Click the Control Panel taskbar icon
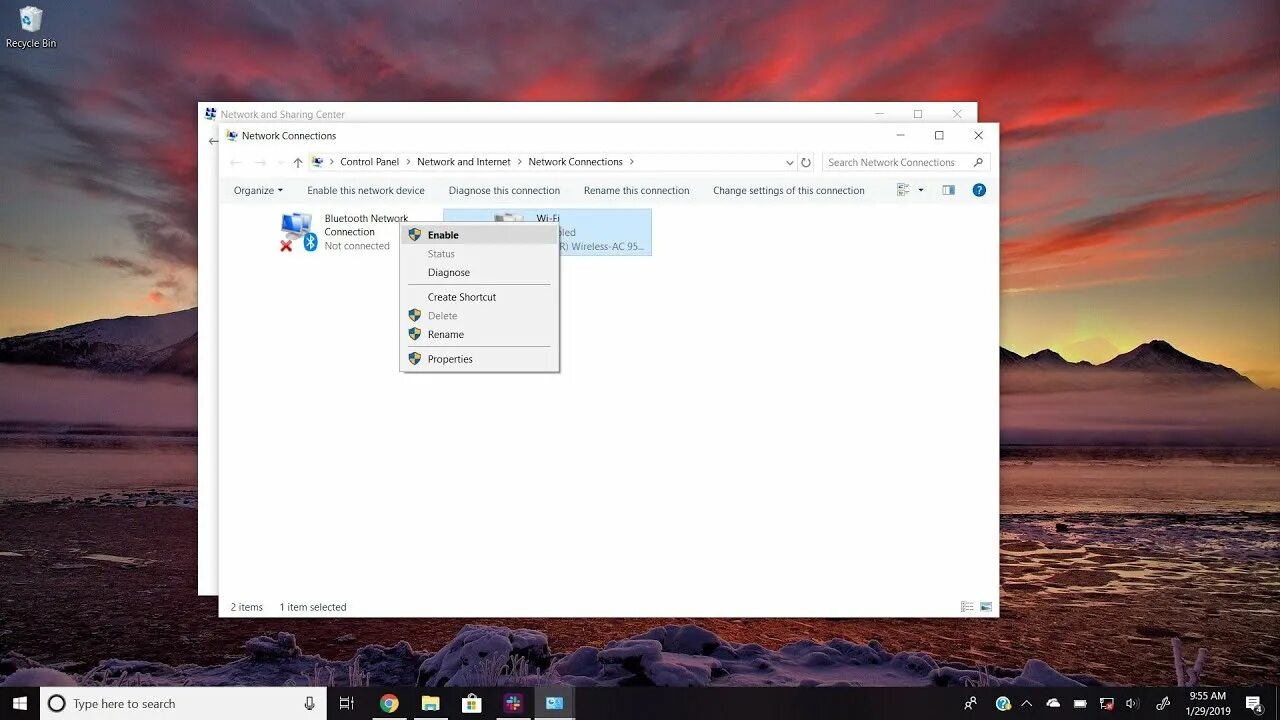This screenshot has width=1280, height=720. pos(554,703)
